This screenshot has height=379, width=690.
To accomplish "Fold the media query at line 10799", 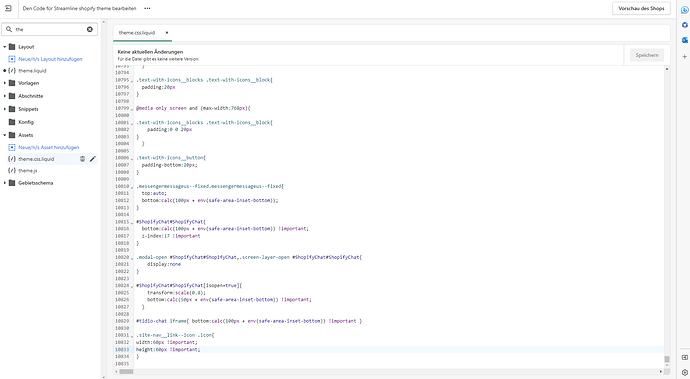I will tap(132, 108).
